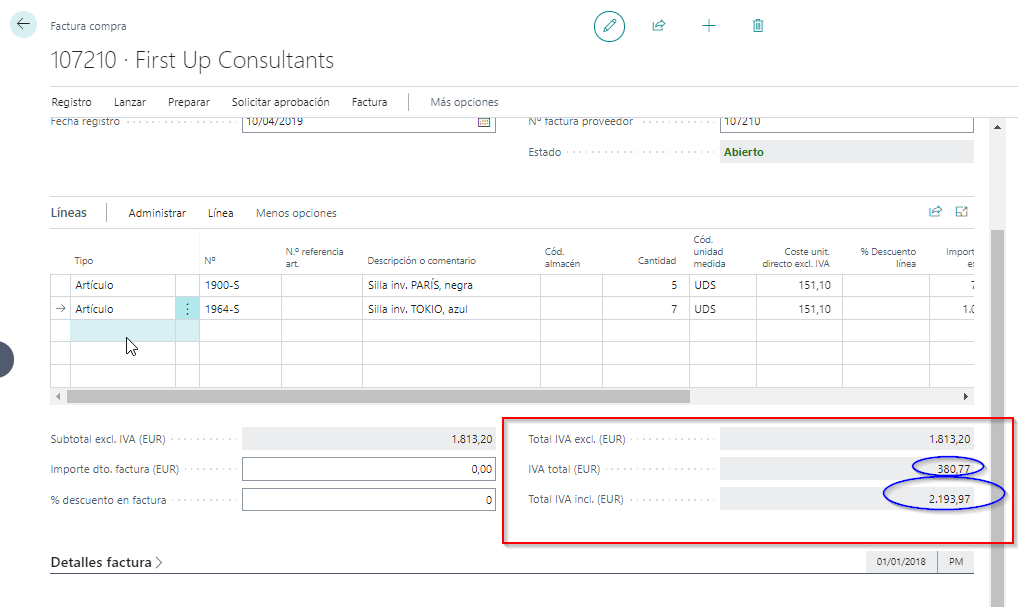Click the Nº column header

(x=210, y=260)
